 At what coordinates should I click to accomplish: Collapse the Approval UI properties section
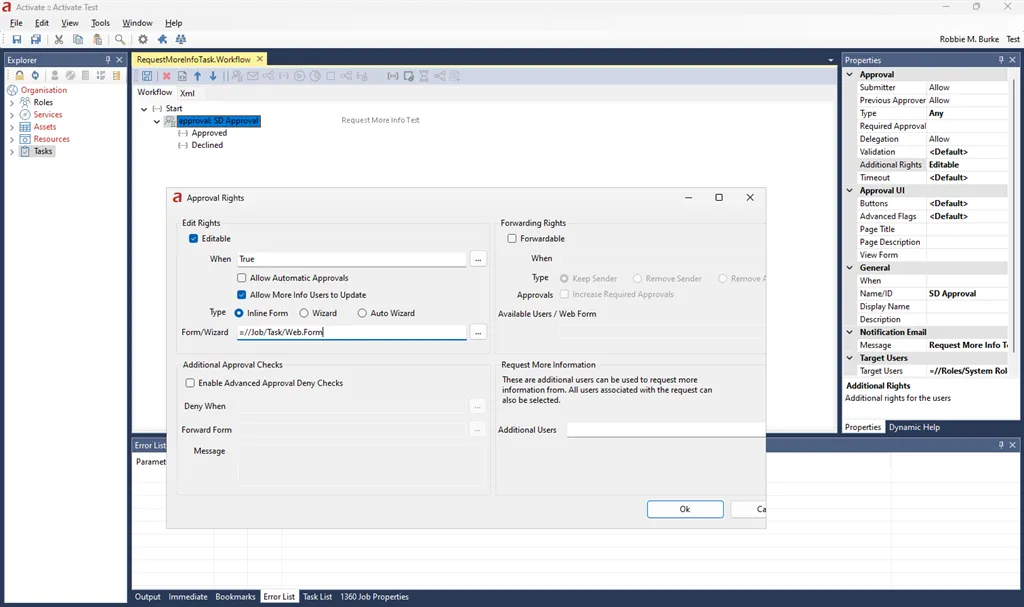850,190
